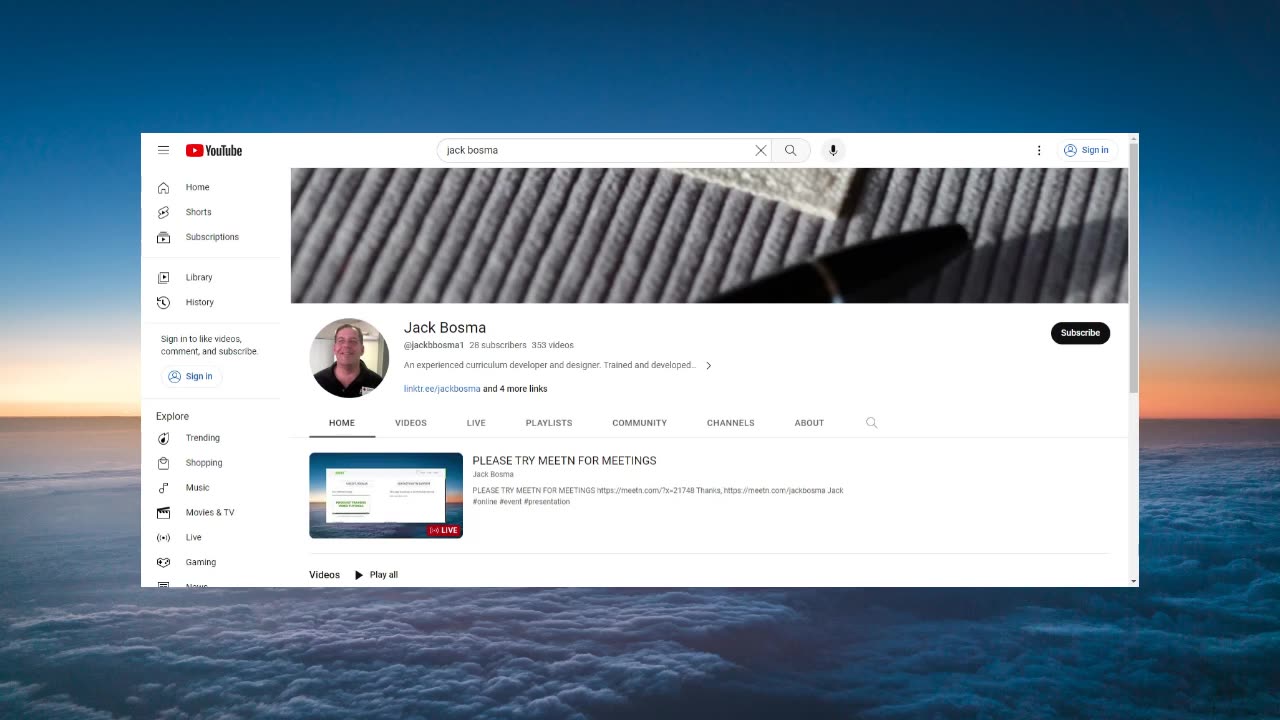
Task: Click the scrollbar down arrow
Action: (x=1133, y=581)
